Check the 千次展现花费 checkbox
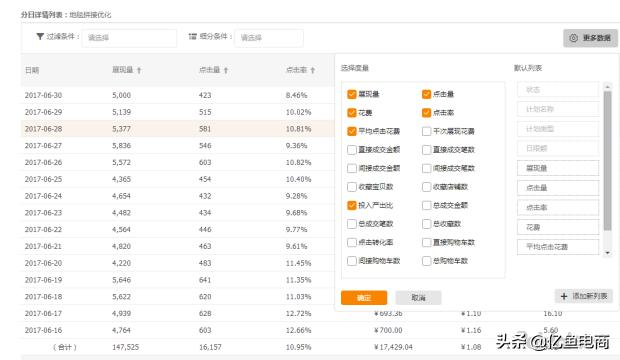 426,131
